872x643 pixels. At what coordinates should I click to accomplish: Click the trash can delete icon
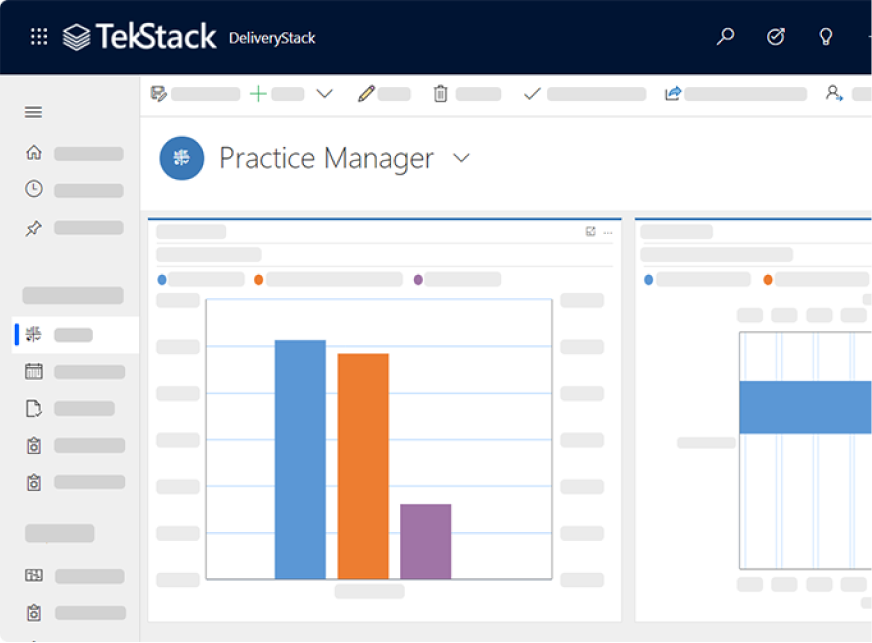point(440,93)
